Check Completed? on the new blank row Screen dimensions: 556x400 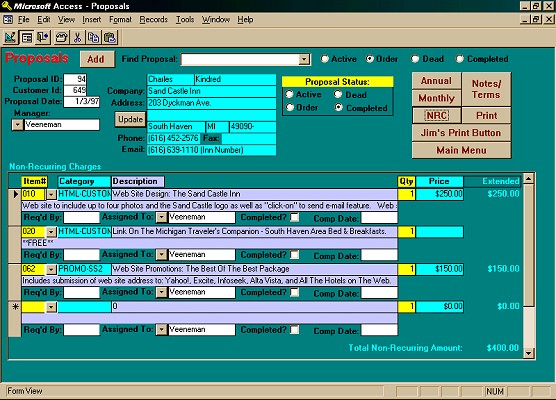294,330
